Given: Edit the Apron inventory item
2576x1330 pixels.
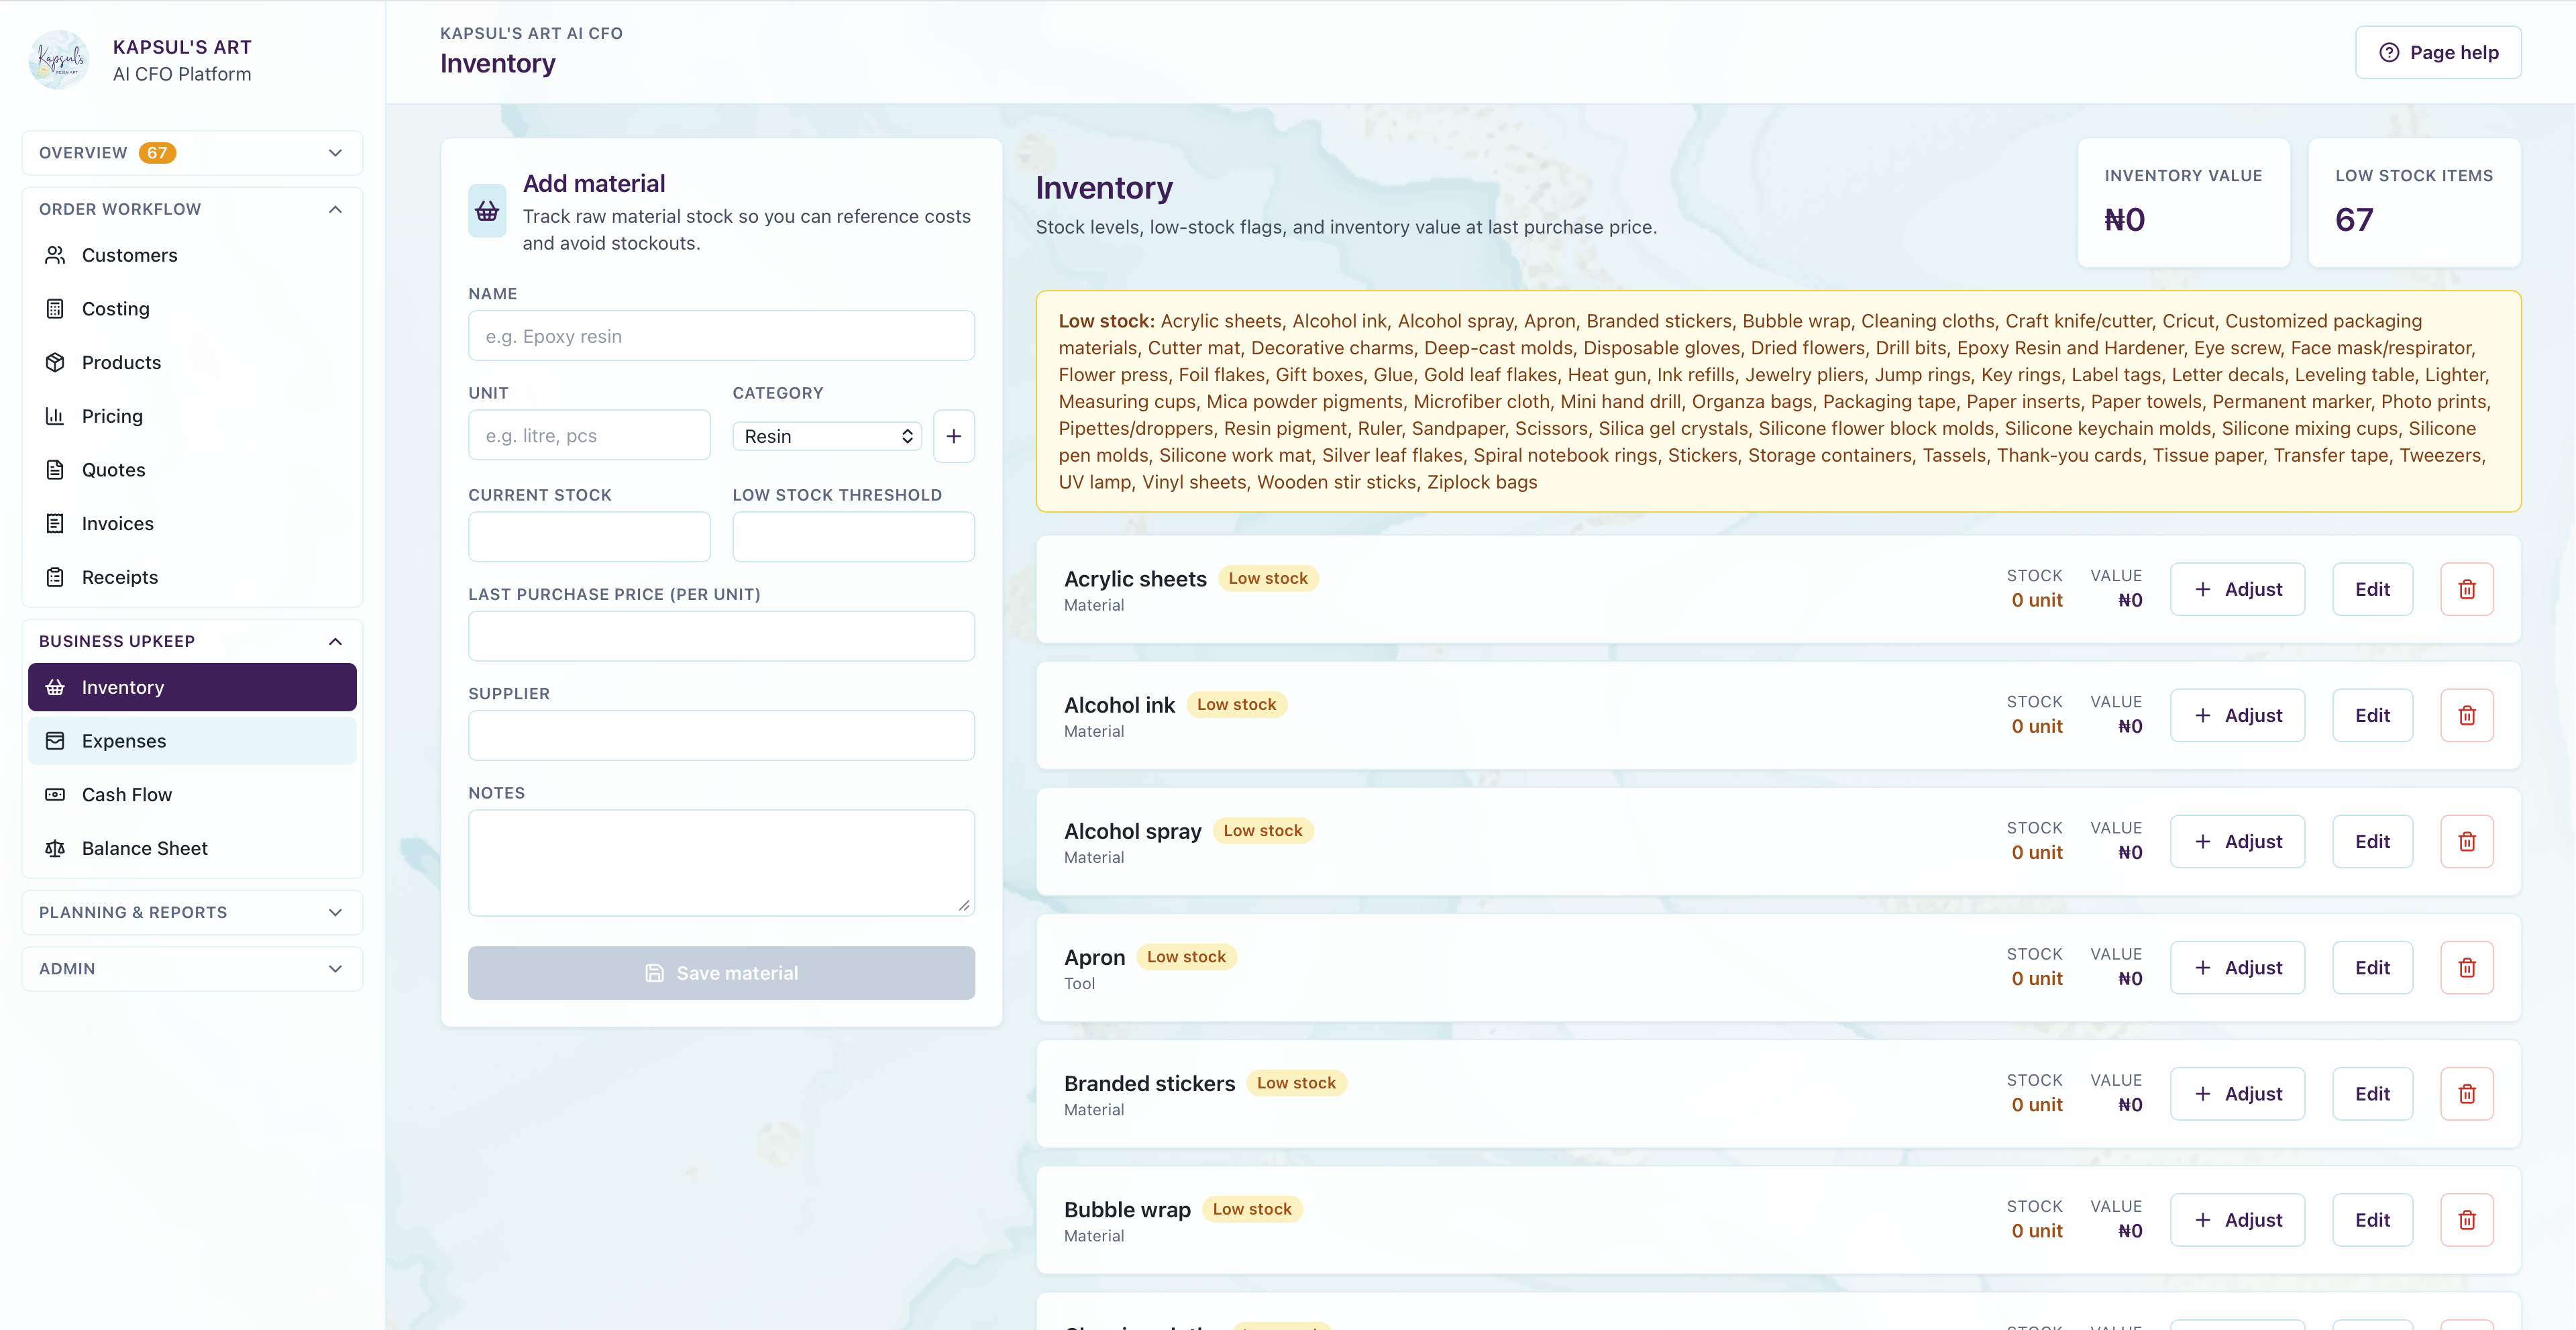Looking at the screenshot, I should pos(2372,967).
